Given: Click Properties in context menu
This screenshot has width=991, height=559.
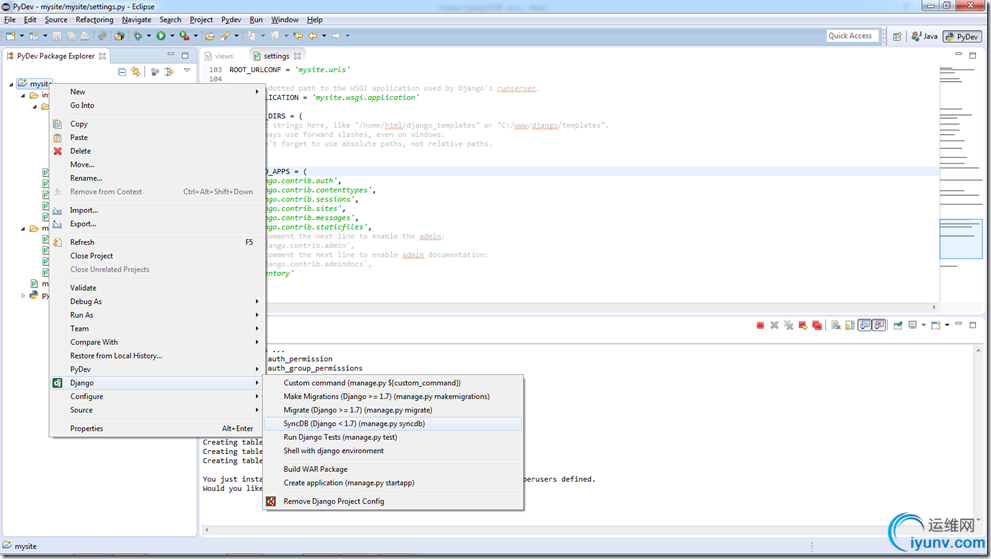Looking at the screenshot, I should pyautogui.click(x=157, y=428).
